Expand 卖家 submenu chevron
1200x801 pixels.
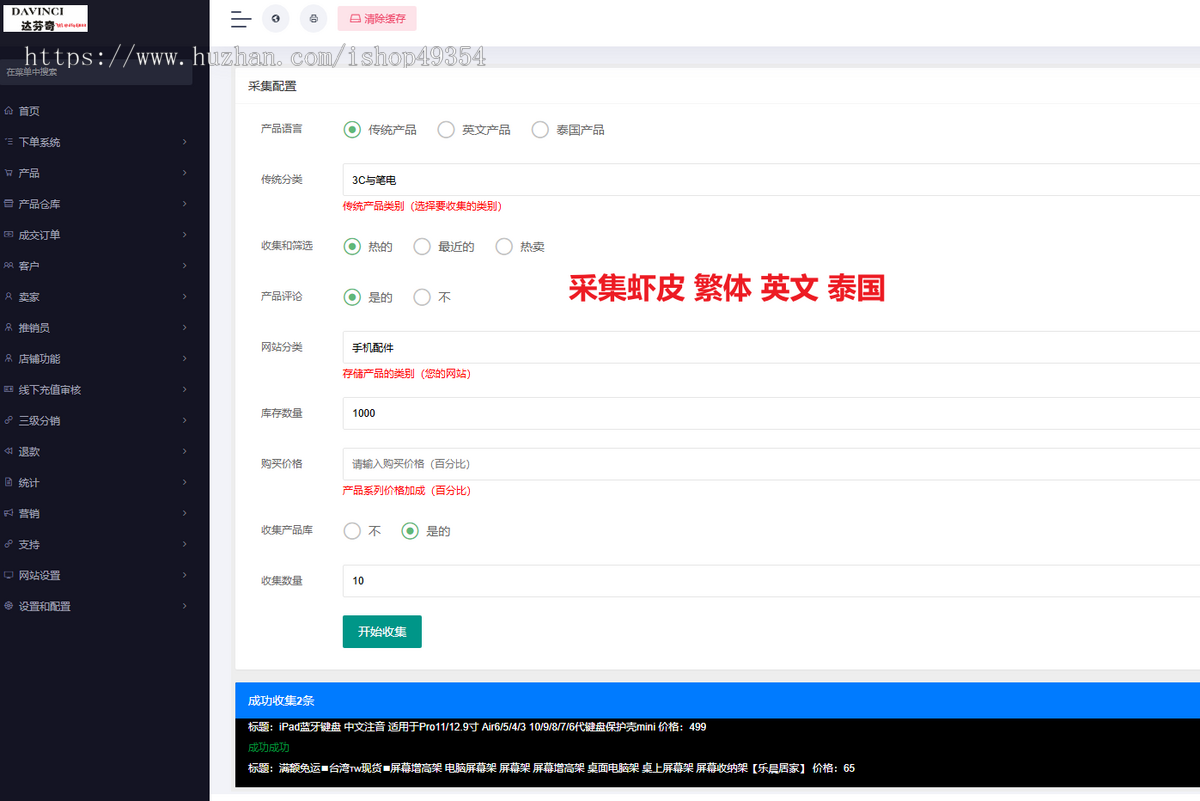coord(185,297)
